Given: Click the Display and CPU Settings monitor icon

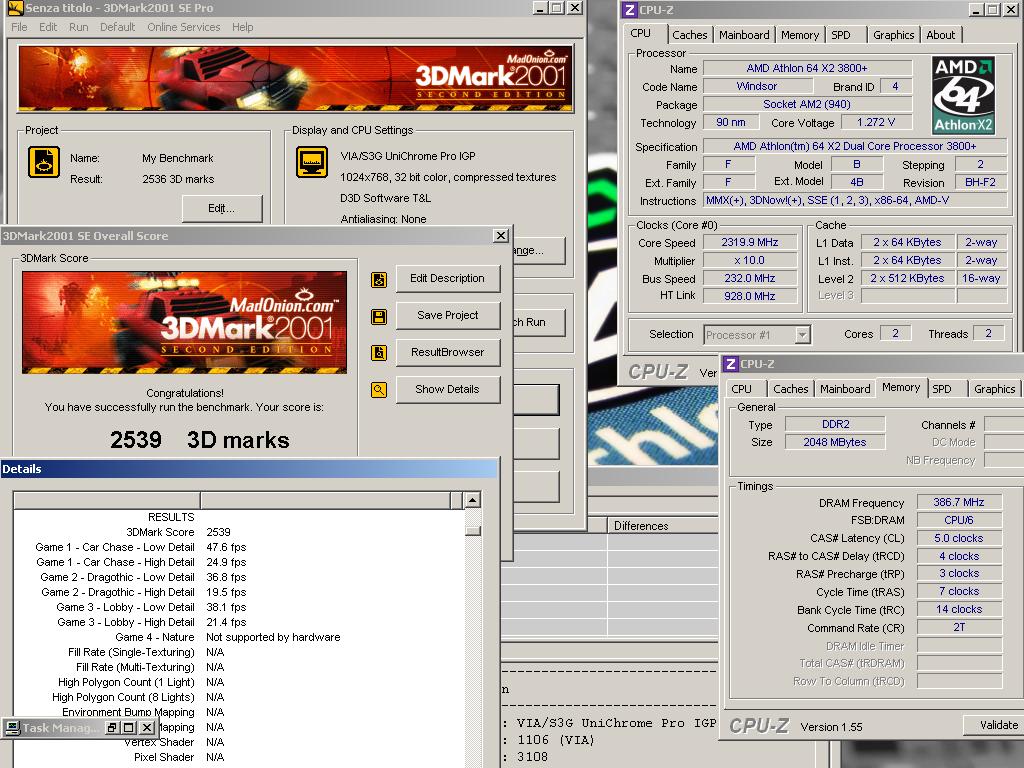Looking at the screenshot, I should click(312, 162).
